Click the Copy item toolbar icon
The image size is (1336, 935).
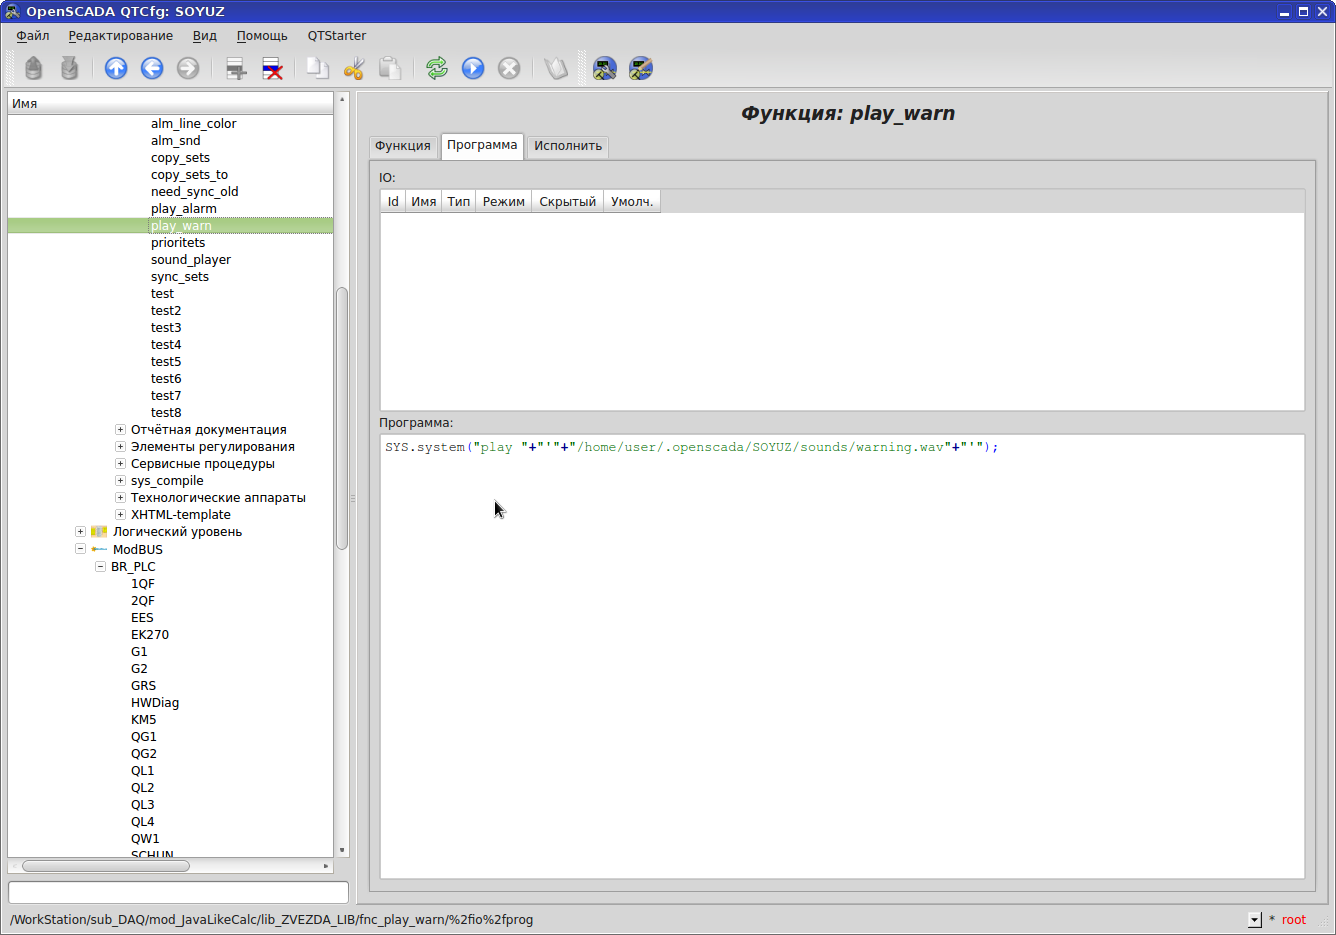point(318,68)
